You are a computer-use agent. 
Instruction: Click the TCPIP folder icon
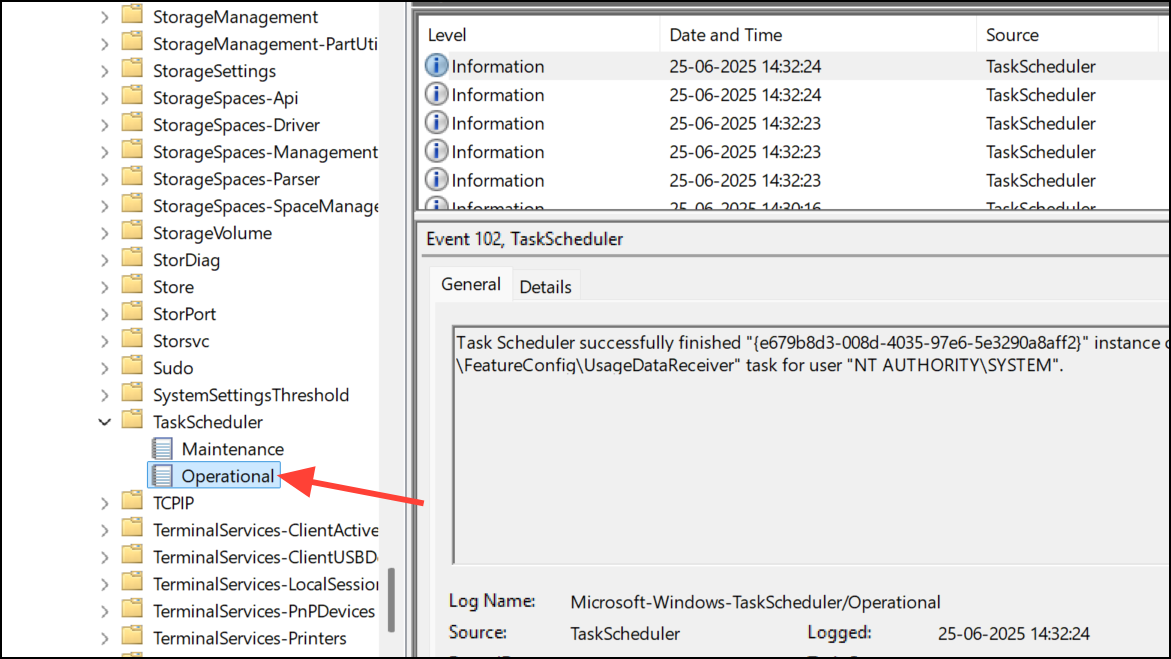point(132,503)
